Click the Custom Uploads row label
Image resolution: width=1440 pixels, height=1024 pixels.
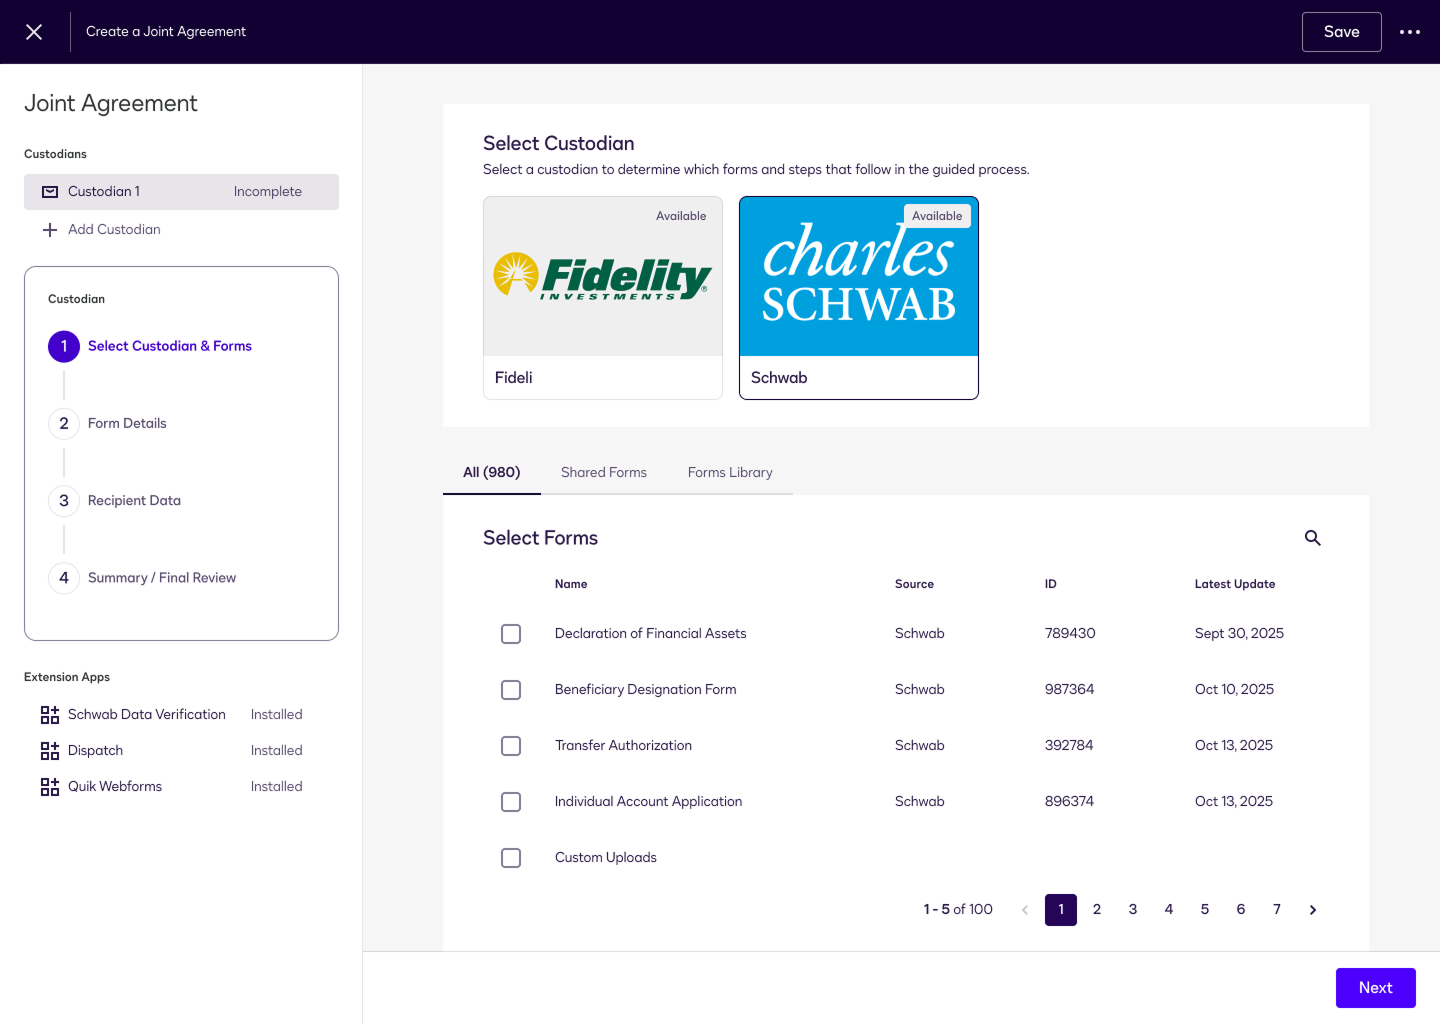[606, 857]
